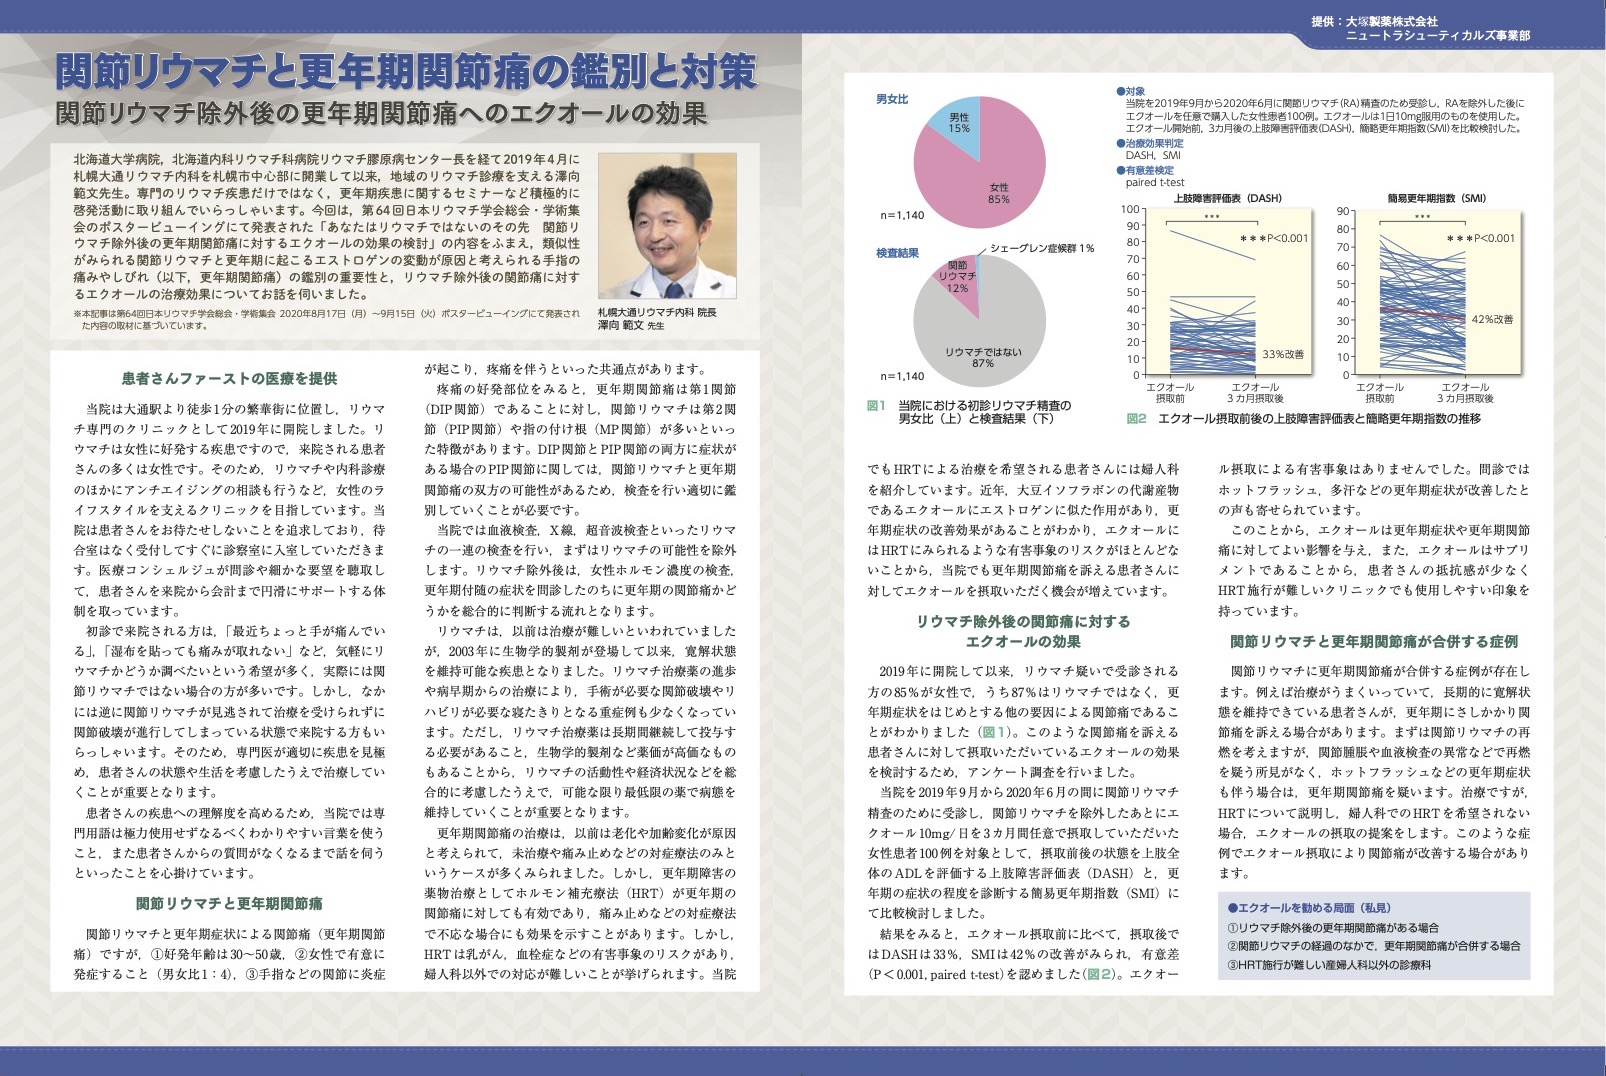Click the main title 関節リウマチと更年期関節痛の鑑別と対策
Image resolution: width=1606 pixels, height=1076 pixels.
coord(406,72)
